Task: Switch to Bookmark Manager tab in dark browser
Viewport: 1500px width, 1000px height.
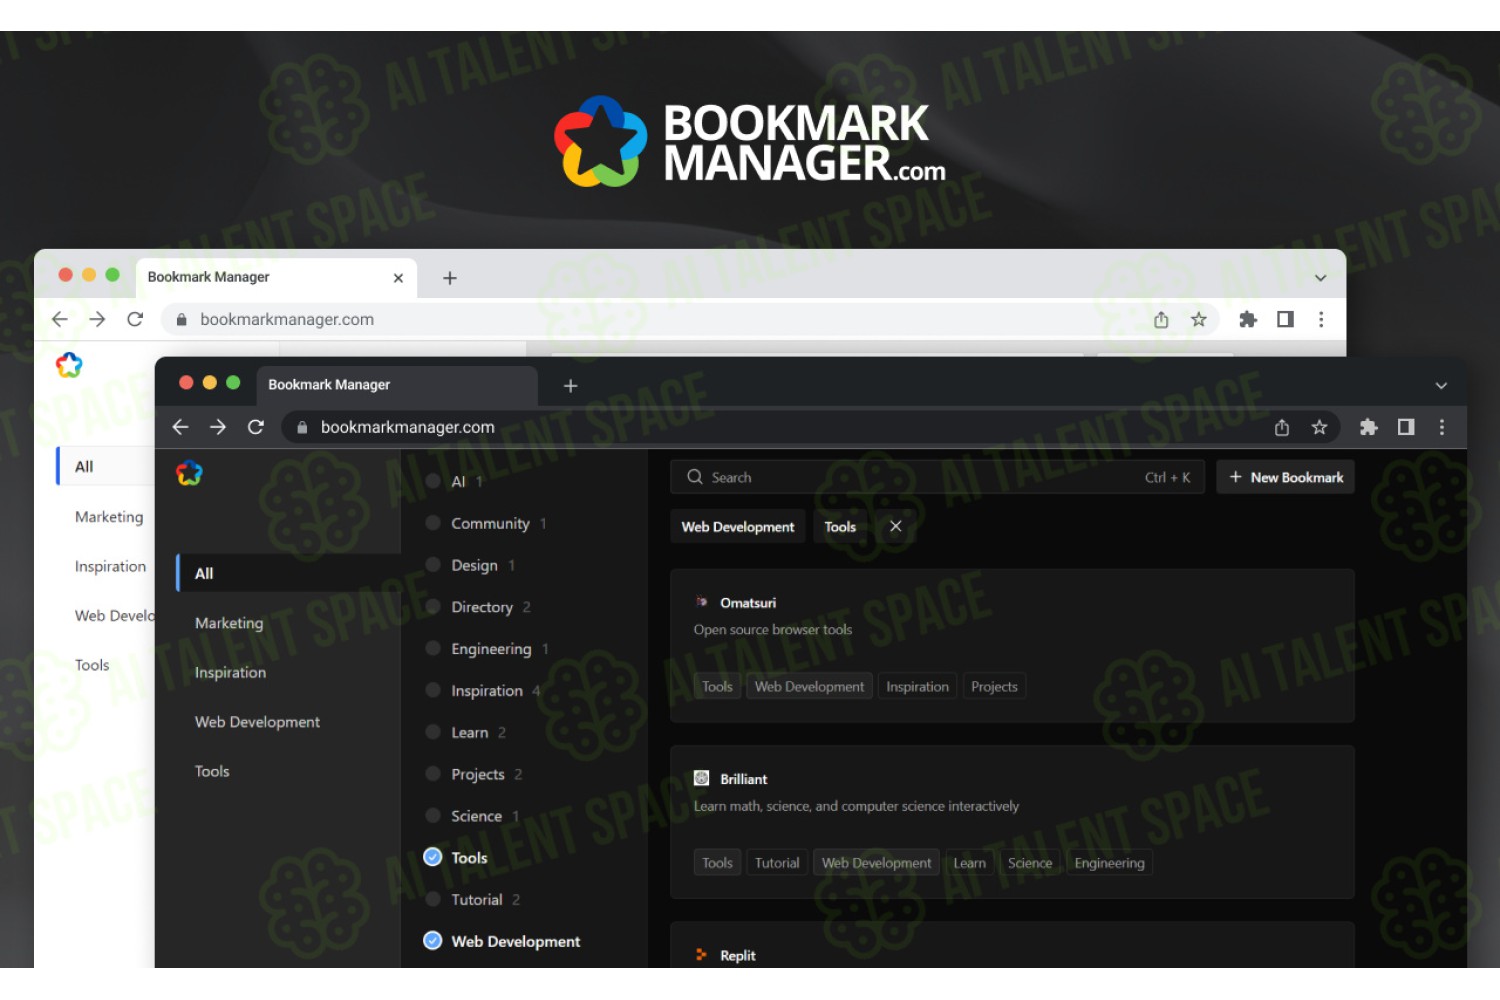Action: 397,385
